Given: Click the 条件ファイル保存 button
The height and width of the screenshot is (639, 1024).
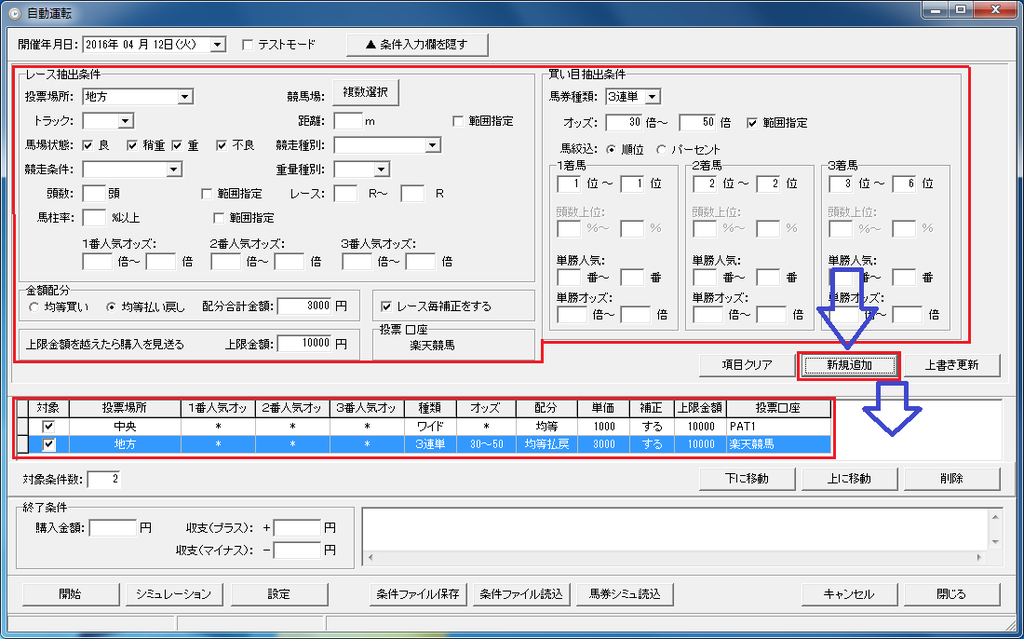Looking at the screenshot, I should (x=418, y=594).
